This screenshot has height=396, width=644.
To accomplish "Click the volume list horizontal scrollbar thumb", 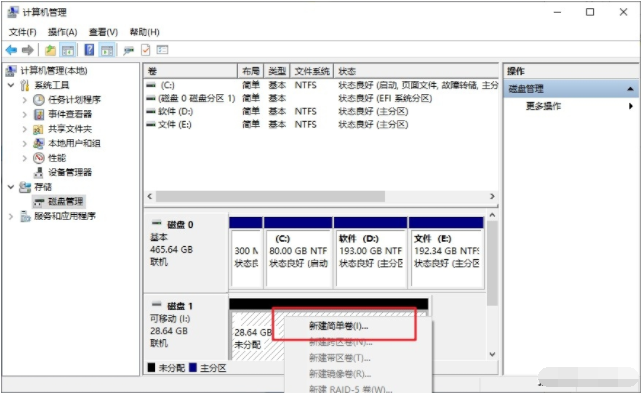I will [271, 196].
